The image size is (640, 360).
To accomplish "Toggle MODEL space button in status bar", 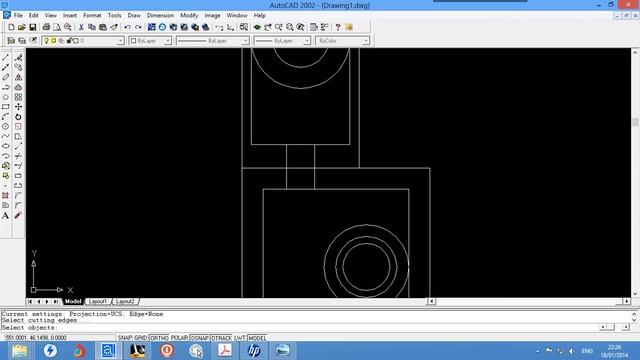I will 257,338.
